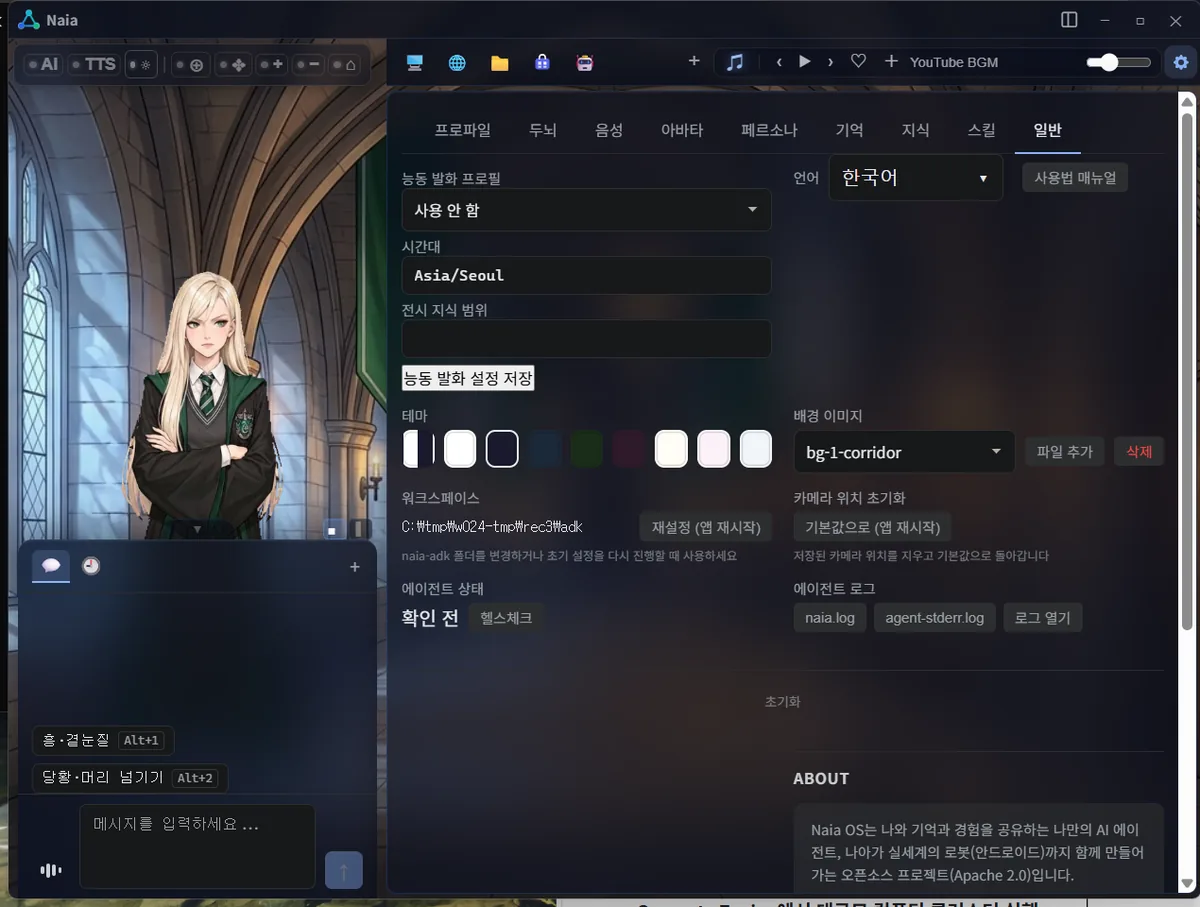Open the desktop monitor icon in top bar
This screenshot has height=907, width=1200.
pos(414,62)
